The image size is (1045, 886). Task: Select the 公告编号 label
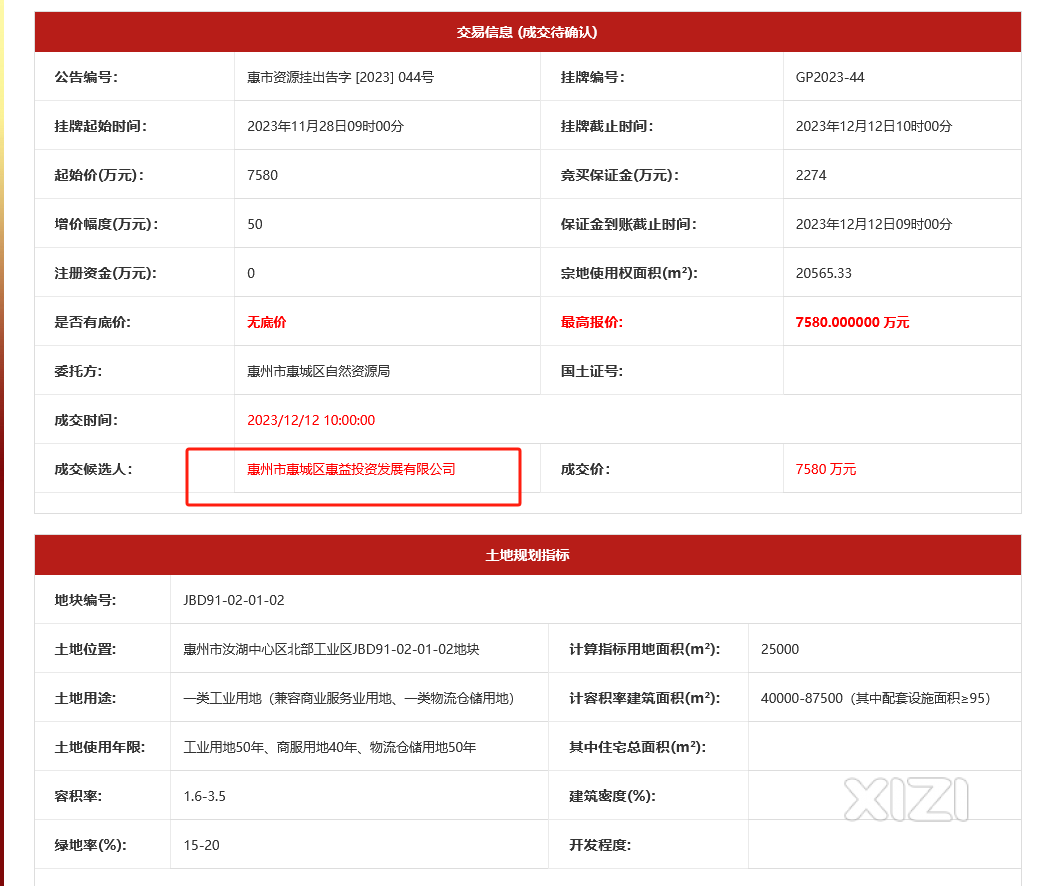tap(86, 77)
